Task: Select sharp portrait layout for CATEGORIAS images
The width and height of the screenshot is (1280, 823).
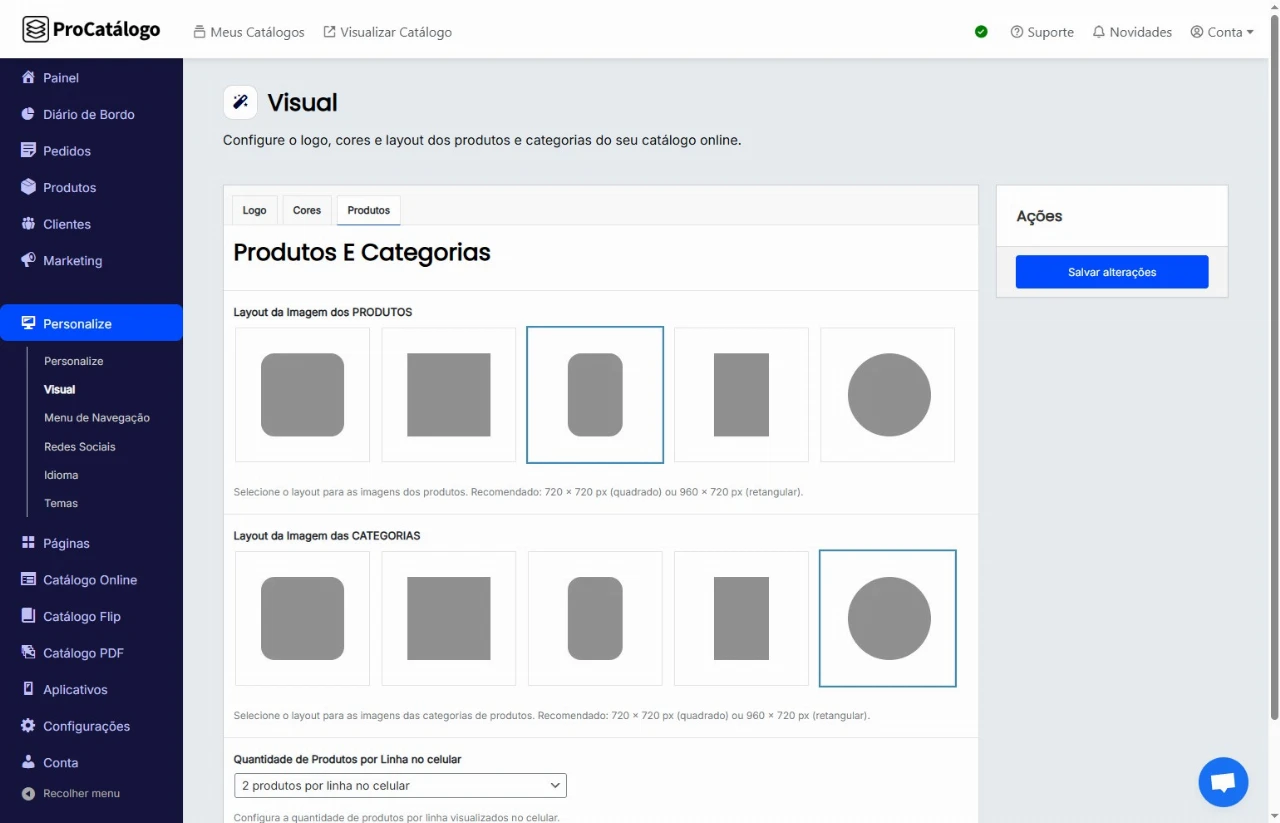Action: 741,618
